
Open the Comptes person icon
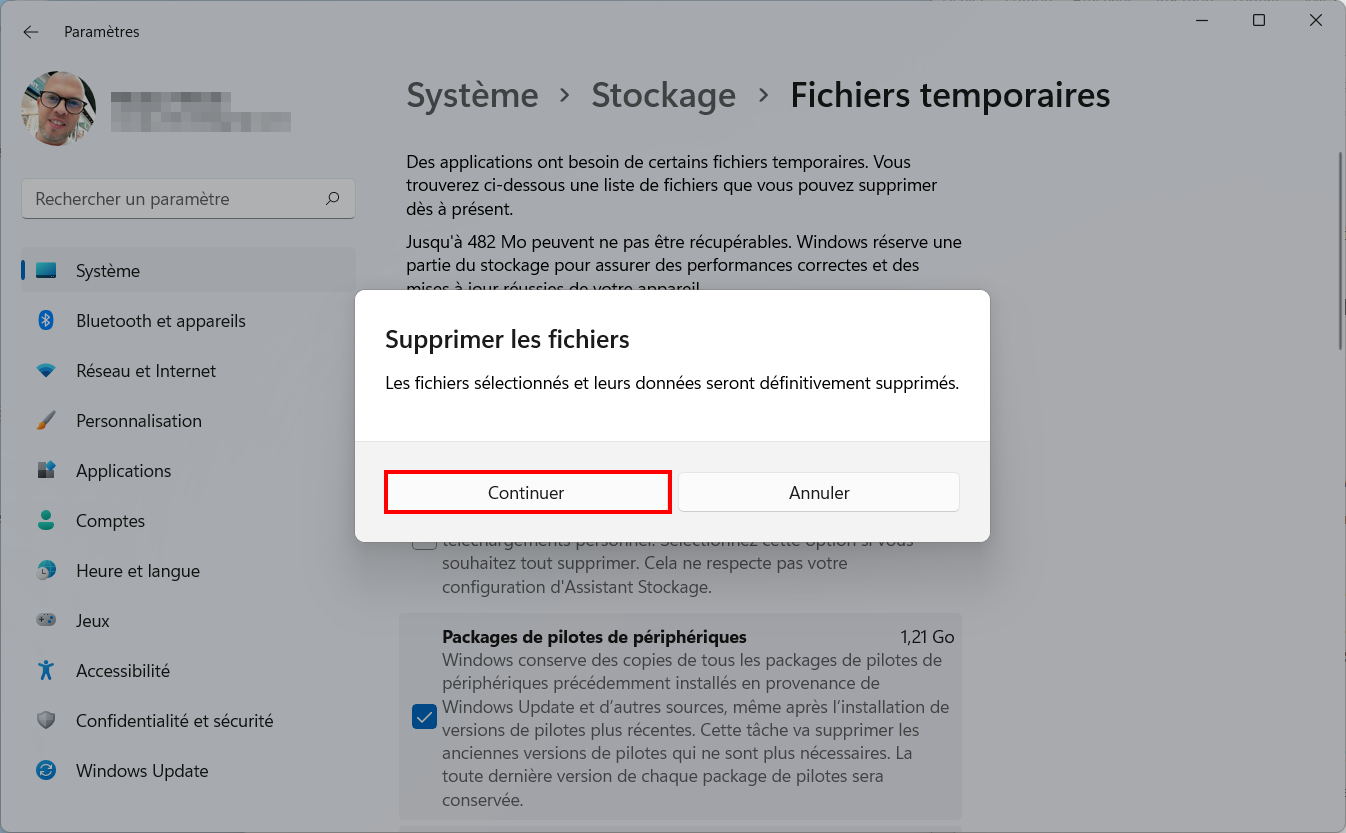coord(46,521)
